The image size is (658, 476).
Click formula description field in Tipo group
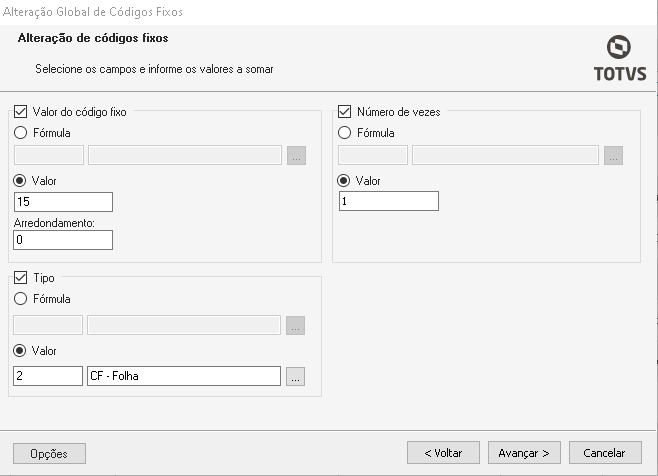tap(184, 325)
